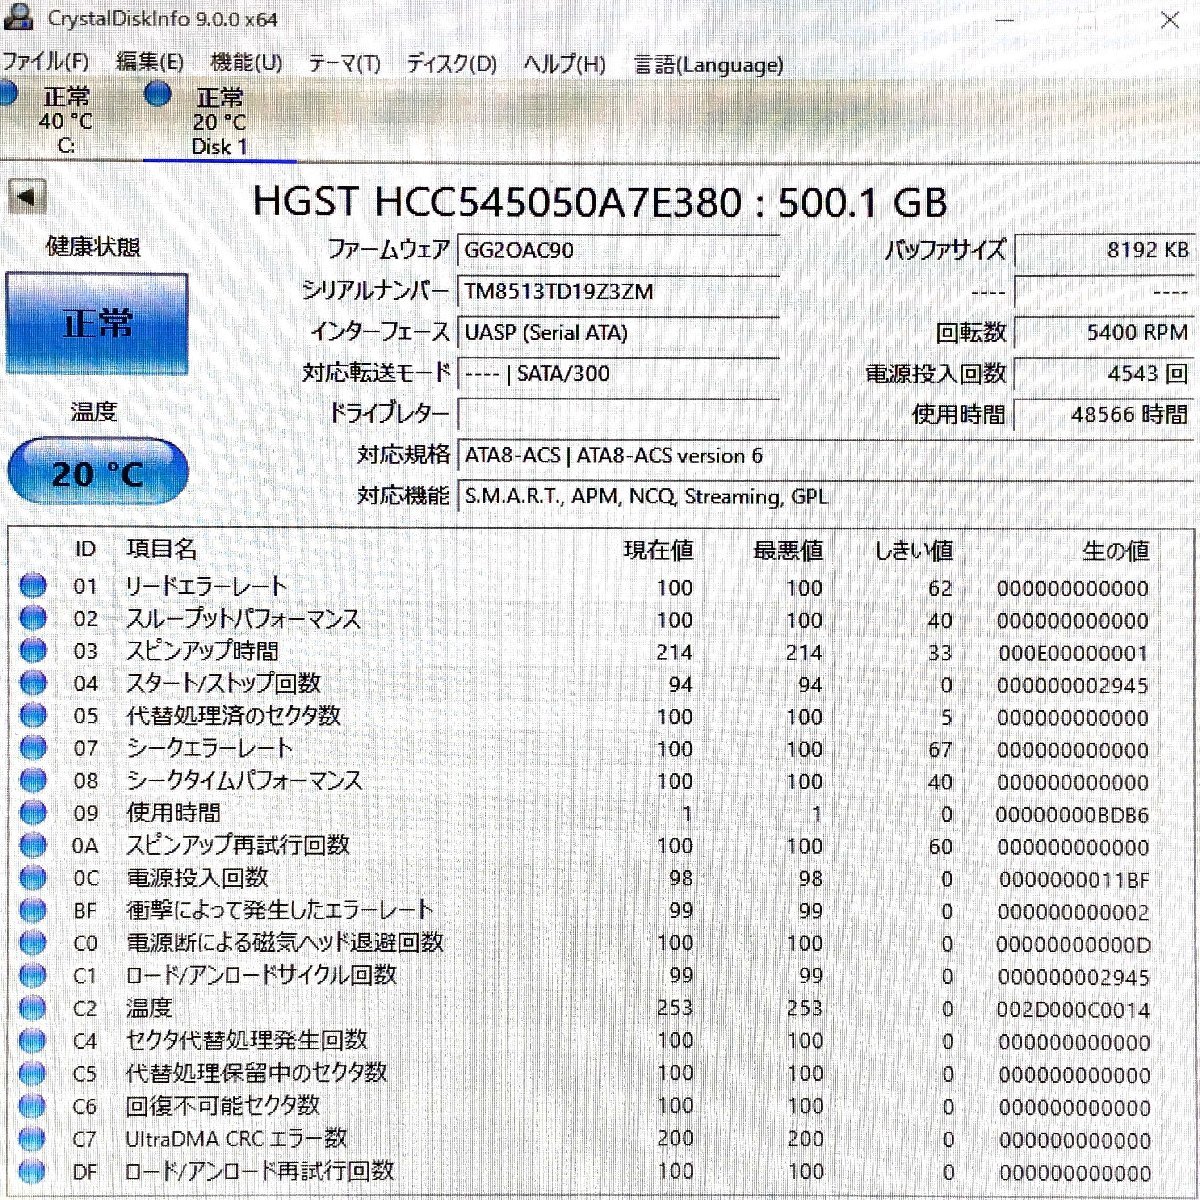Go to previous disk with left arrow

[27, 196]
